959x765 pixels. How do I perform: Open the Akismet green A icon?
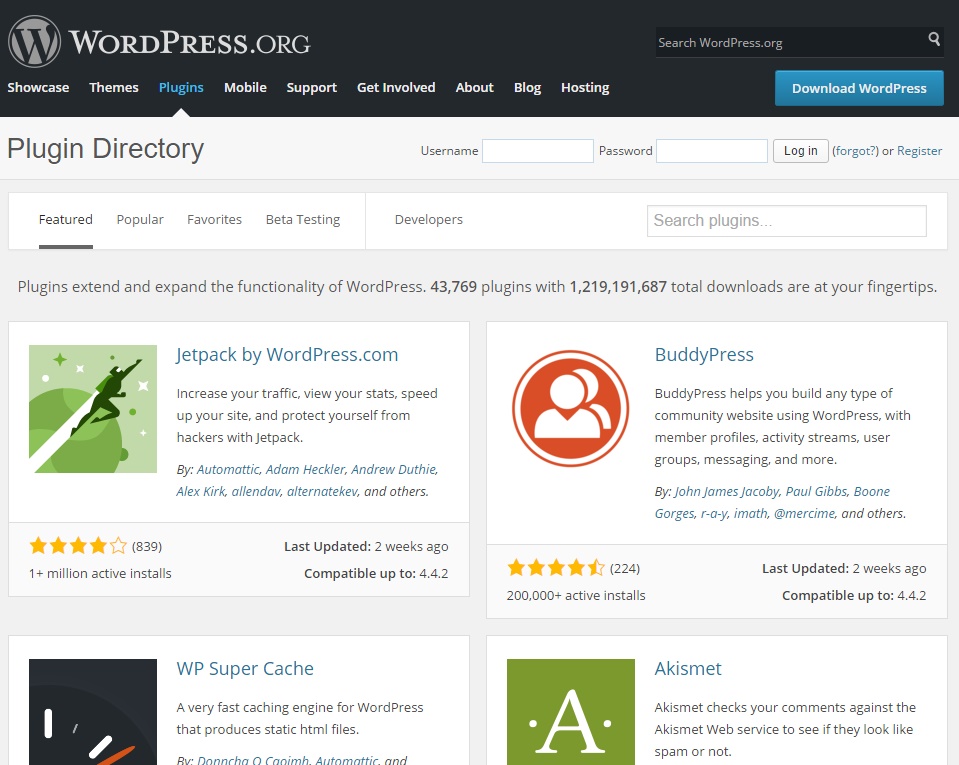pyautogui.click(x=571, y=712)
